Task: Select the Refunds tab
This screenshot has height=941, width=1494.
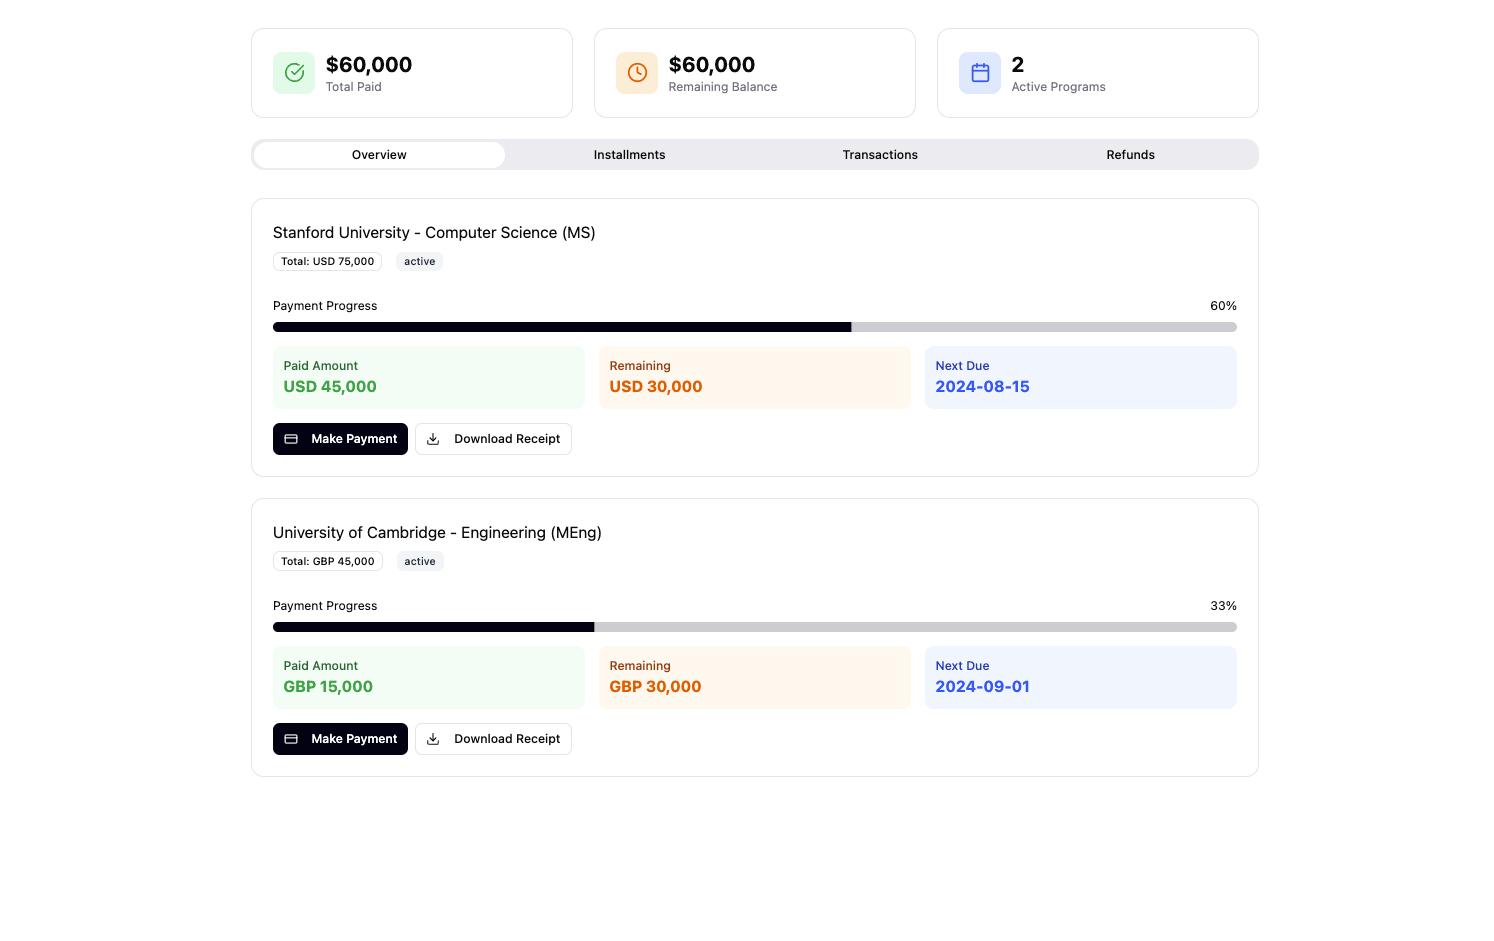Action: coord(1130,155)
